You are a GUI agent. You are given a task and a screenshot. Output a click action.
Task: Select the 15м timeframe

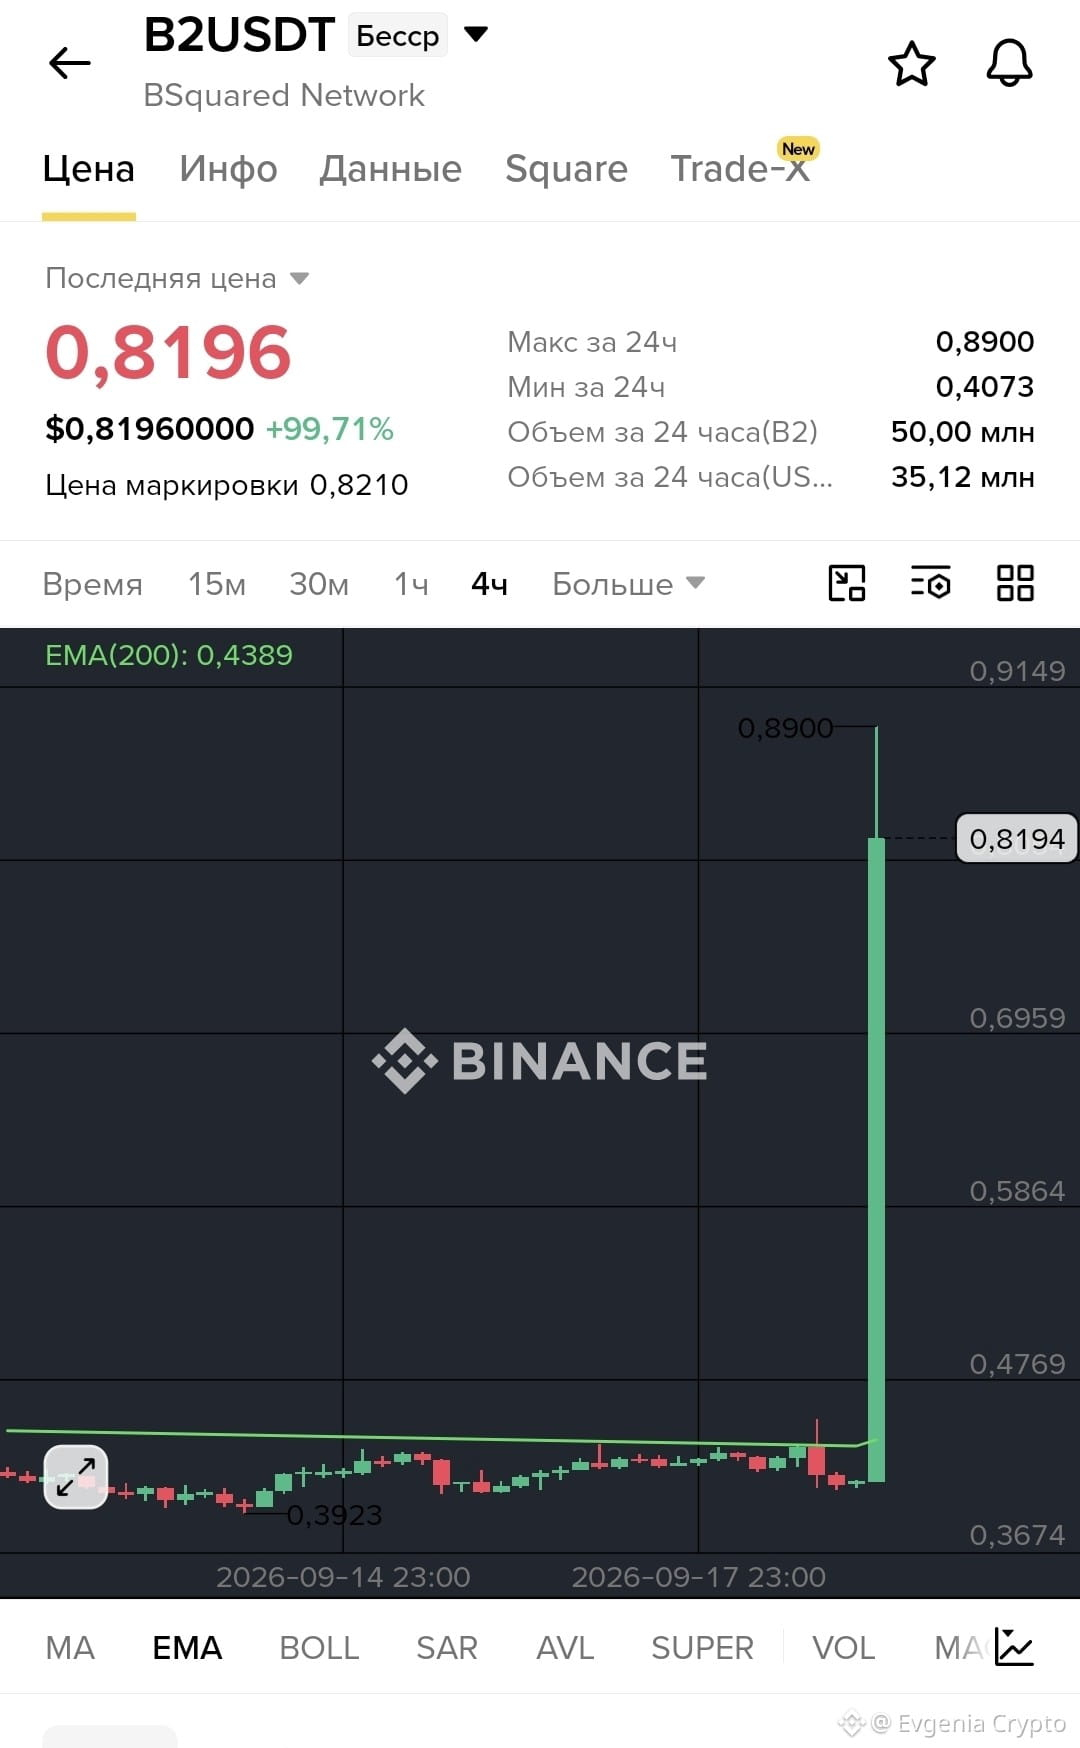(217, 584)
